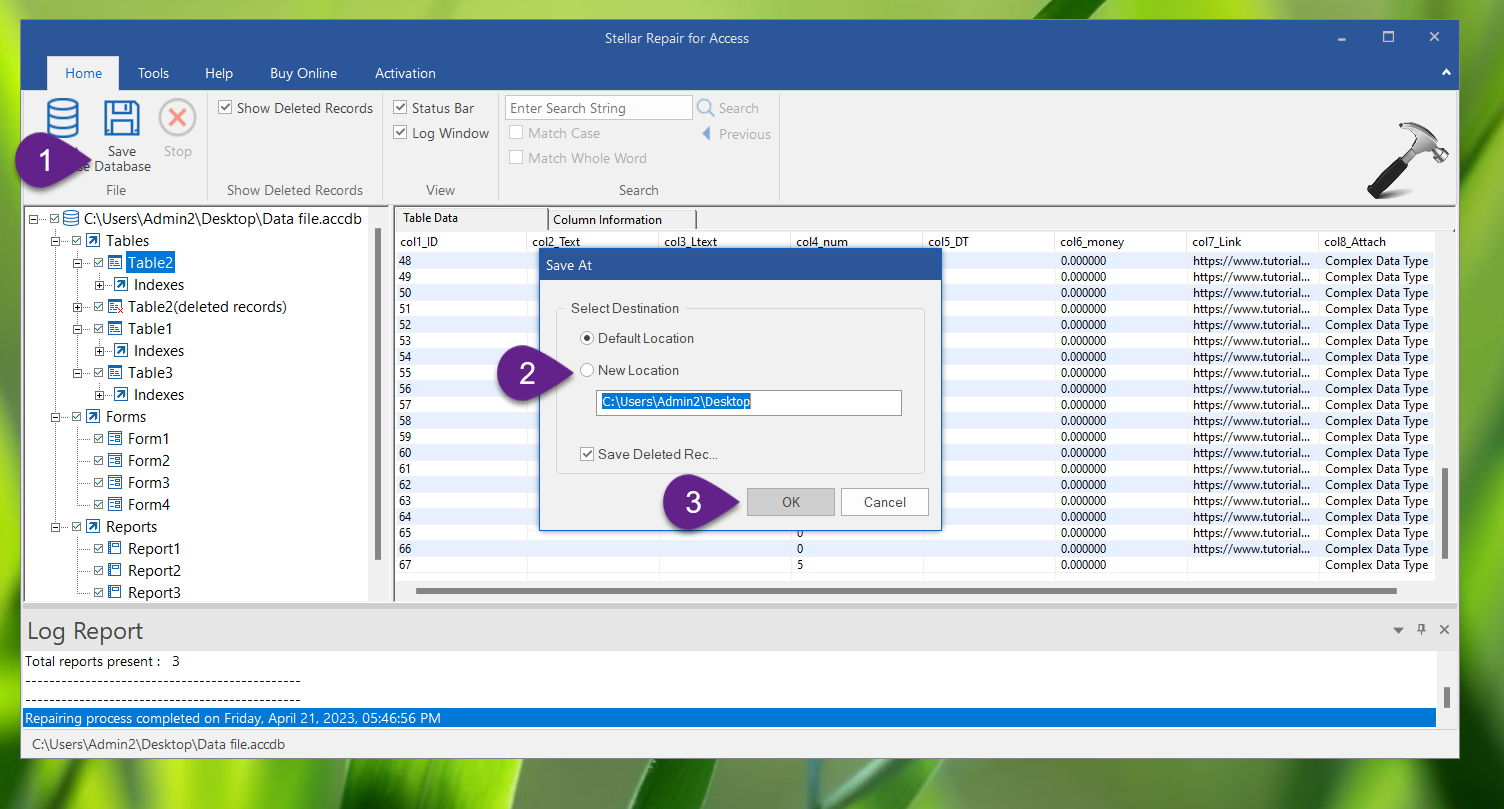The image size is (1504, 809).
Task: Switch to the Column Information tab
Action: click(x=607, y=220)
